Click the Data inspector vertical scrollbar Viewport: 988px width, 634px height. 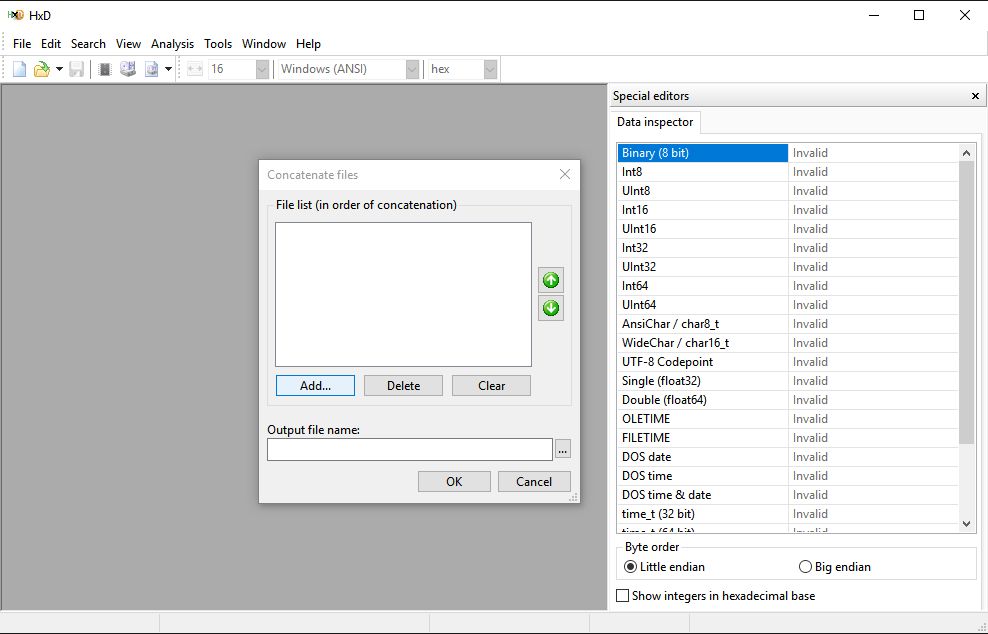click(x=966, y=300)
